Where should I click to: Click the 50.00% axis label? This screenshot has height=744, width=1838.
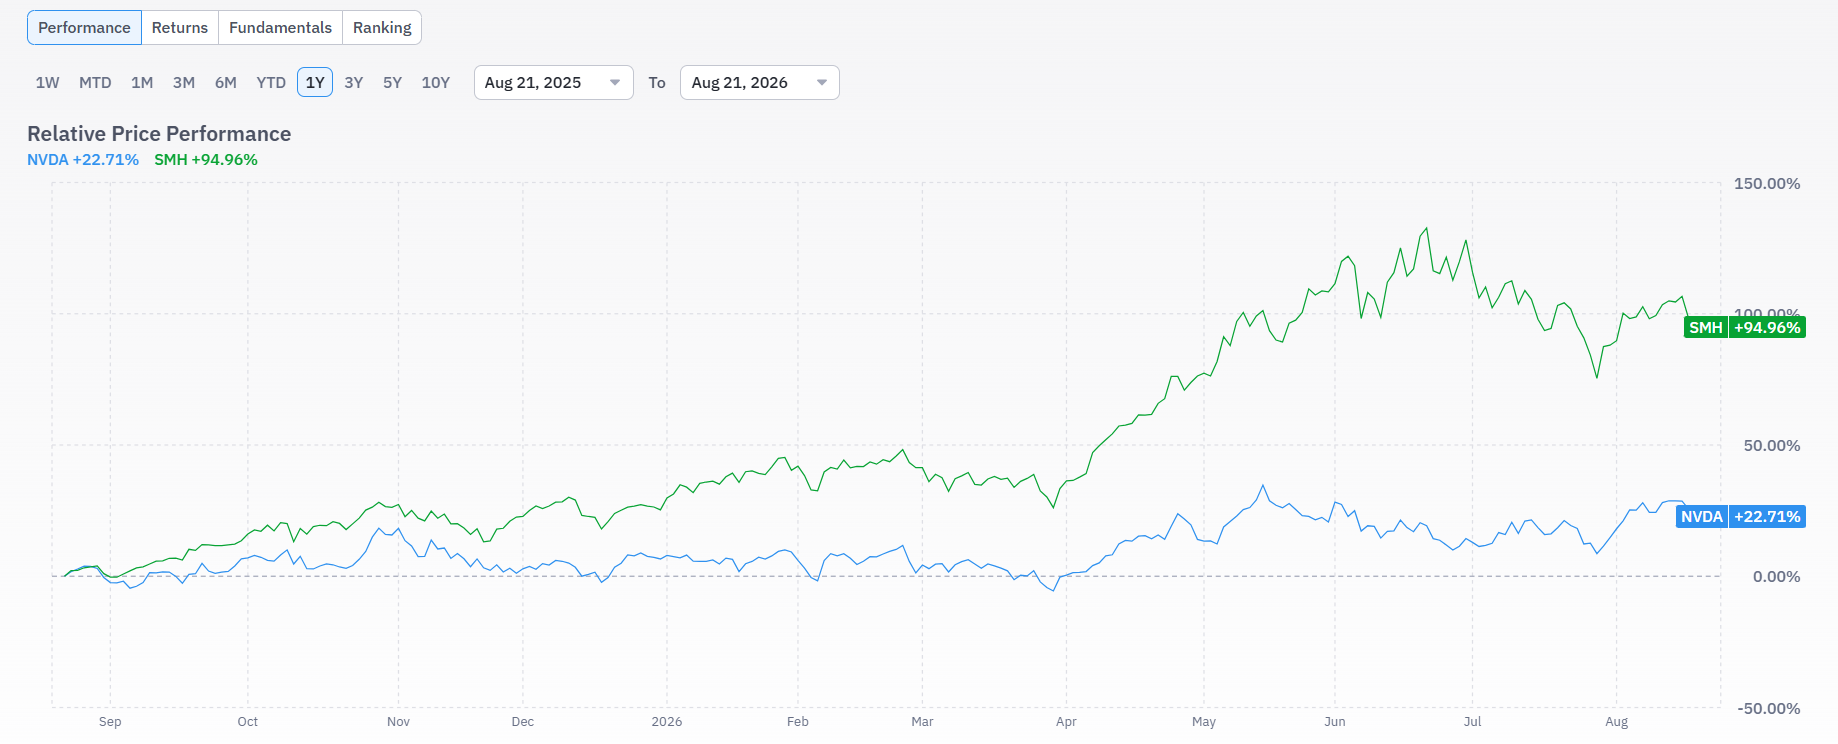coord(1772,446)
